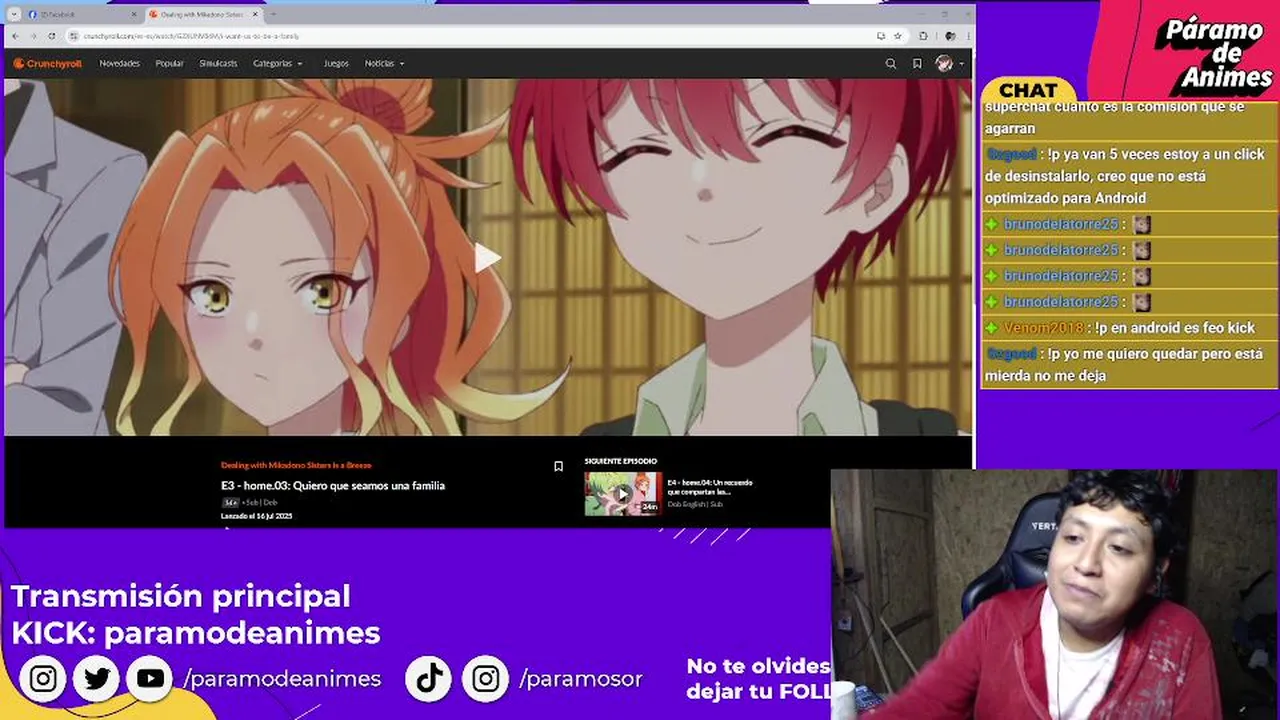Open the Popular page

[x=169, y=63]
